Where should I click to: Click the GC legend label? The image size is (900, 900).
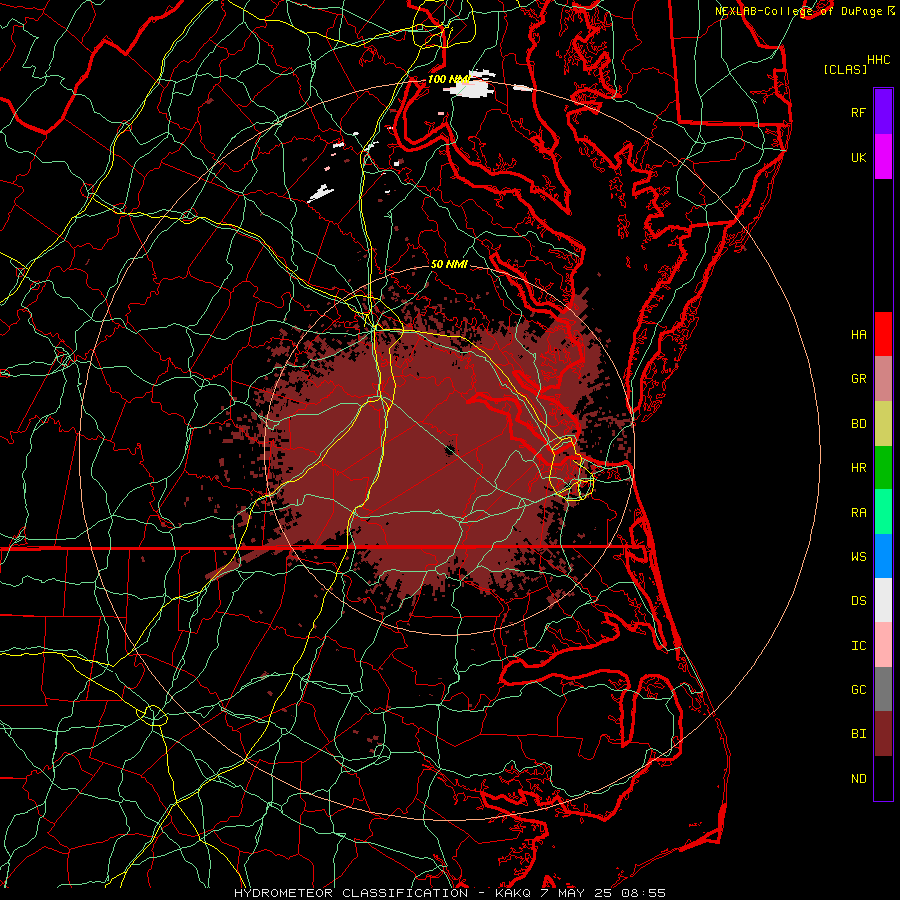coord(858,690)
